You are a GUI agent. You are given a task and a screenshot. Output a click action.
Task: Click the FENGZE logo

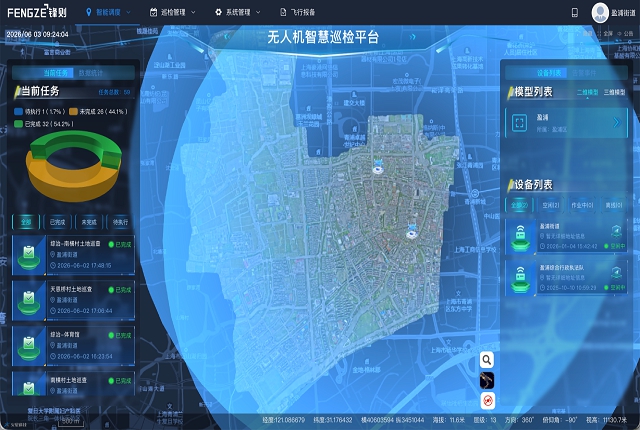coord(37,12)
